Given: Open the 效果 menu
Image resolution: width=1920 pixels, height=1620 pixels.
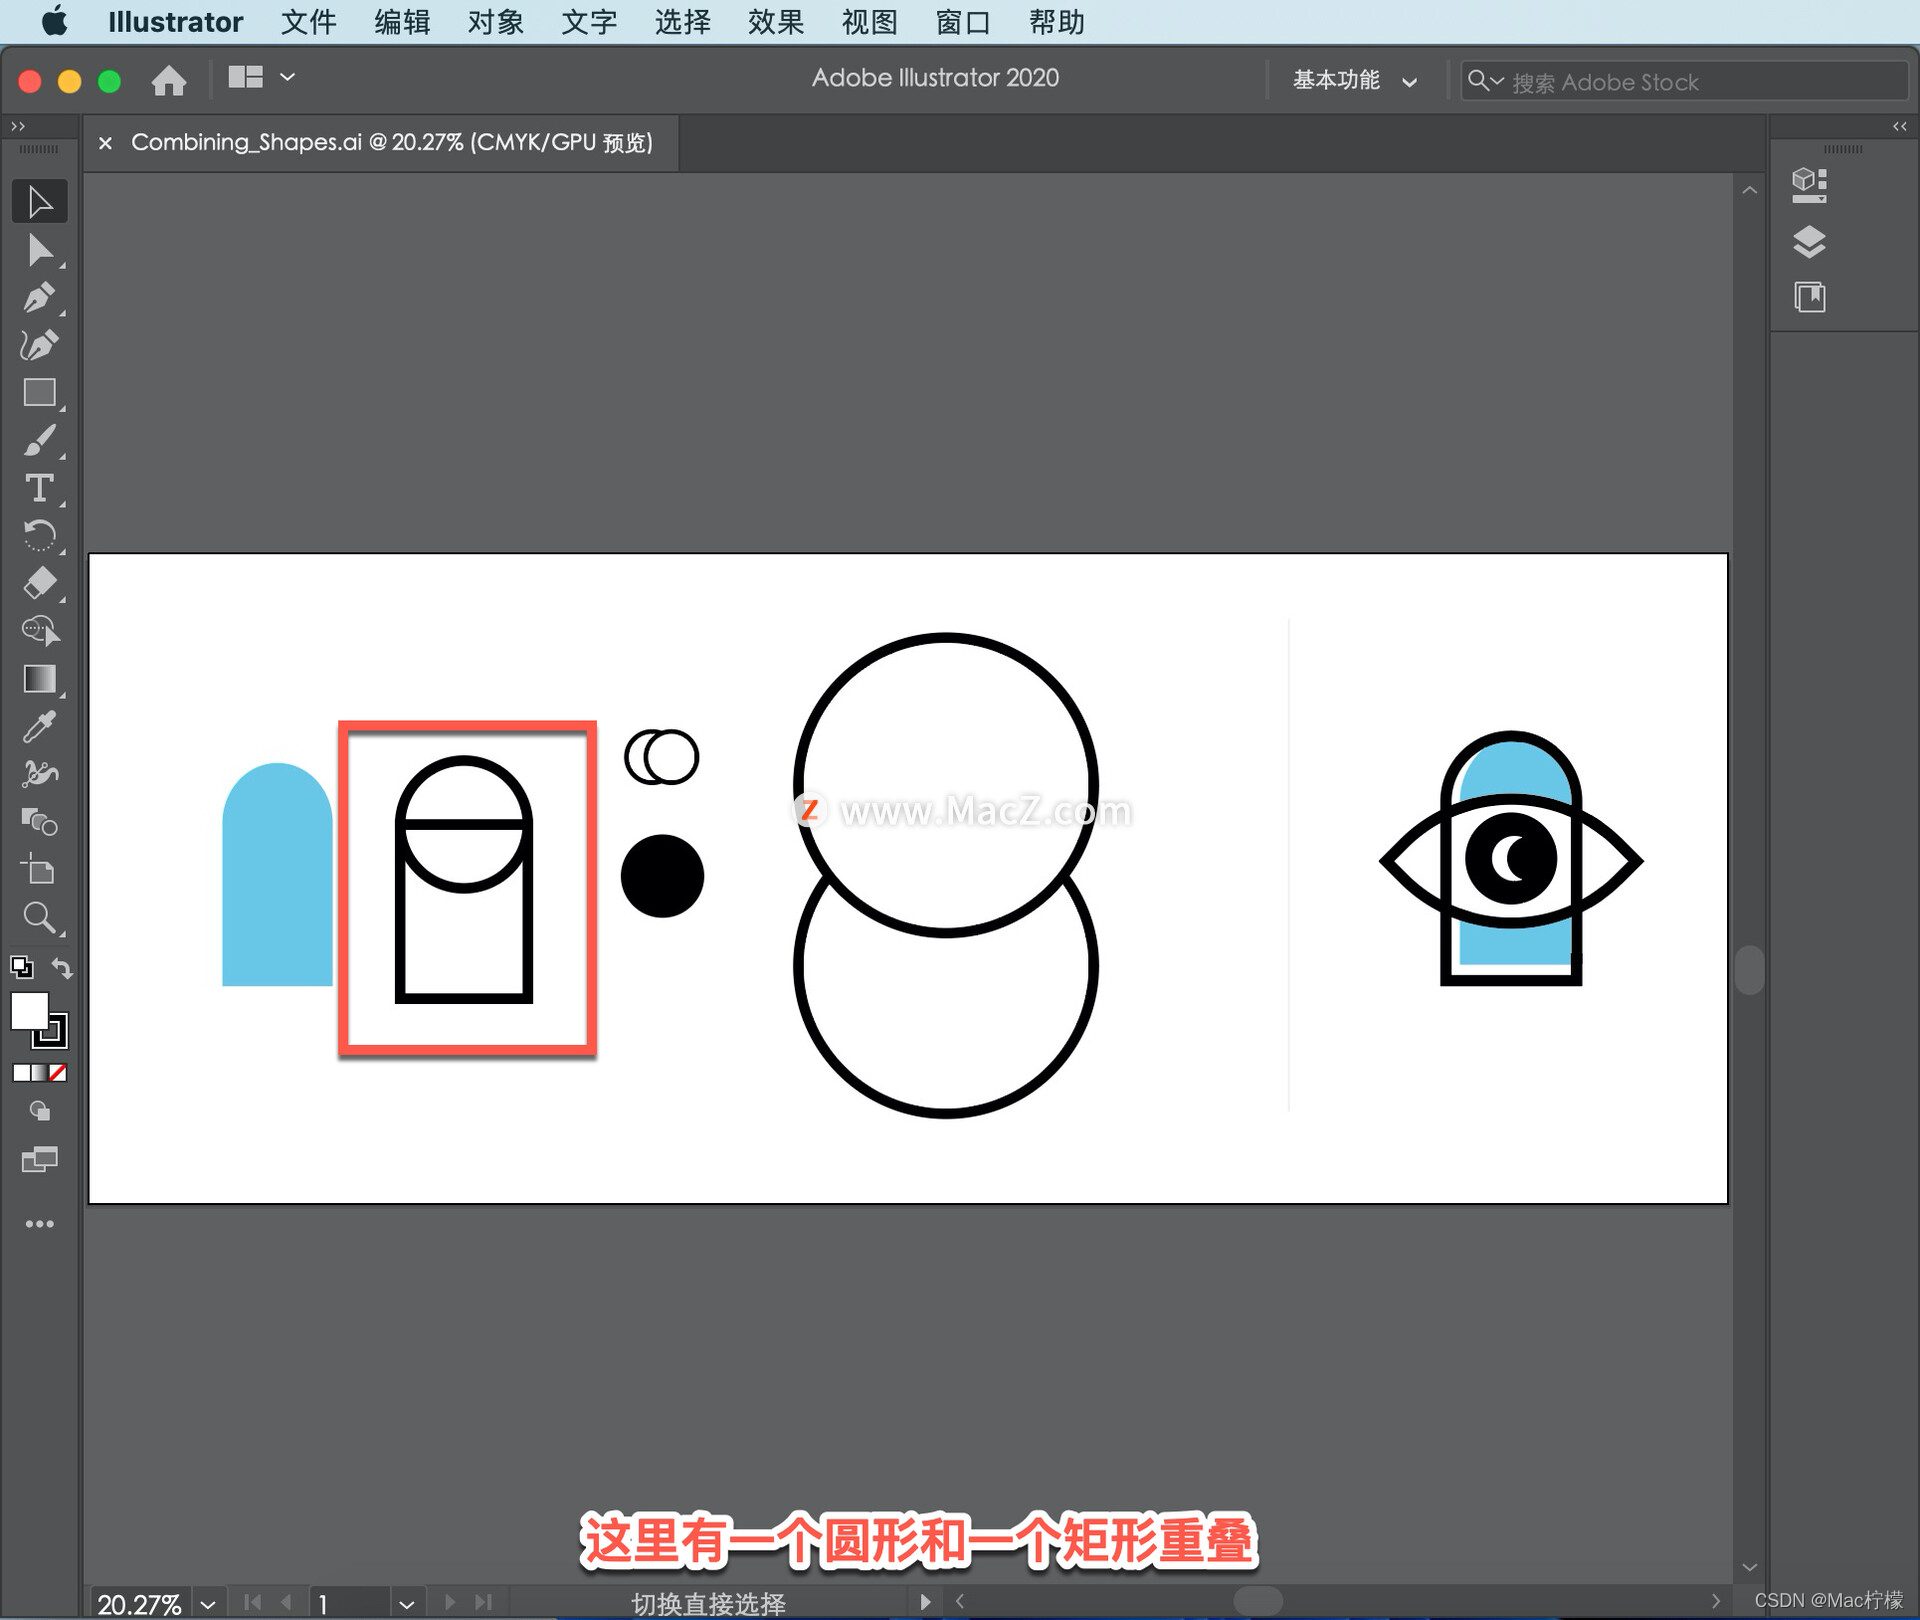Looking at the screenshot, I should [775, 22].
